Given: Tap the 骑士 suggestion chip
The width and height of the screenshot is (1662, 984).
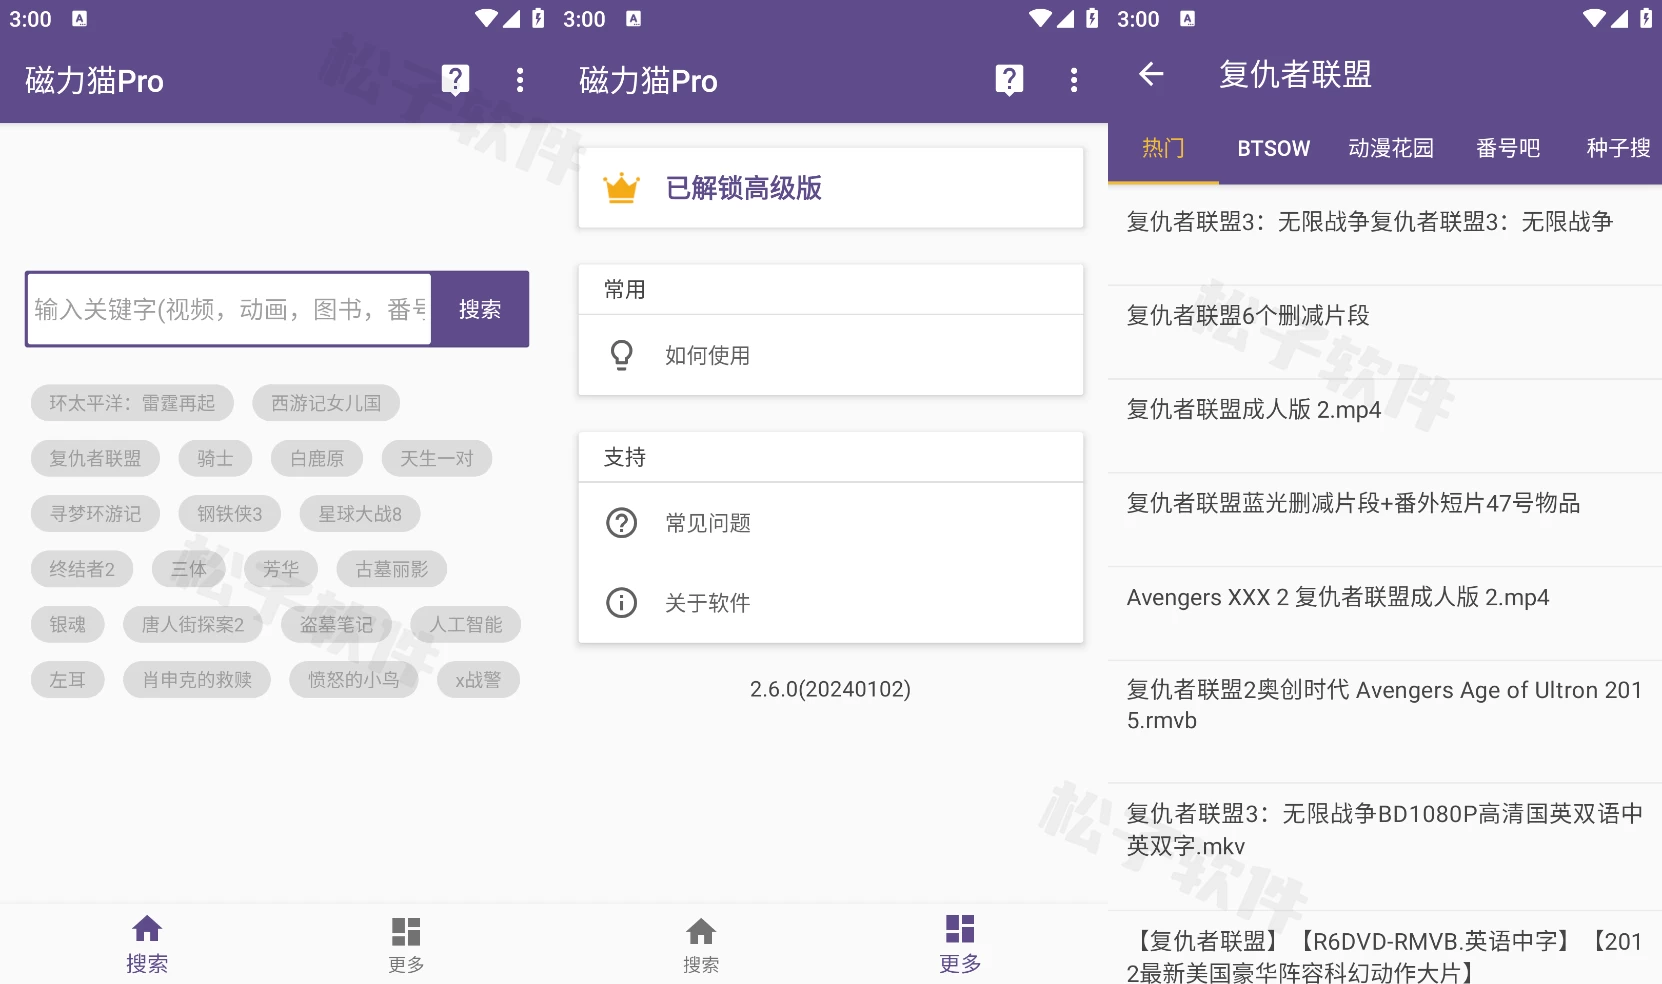Looking at the screenshot, I should pyautogui.click(x=215, y=458).
